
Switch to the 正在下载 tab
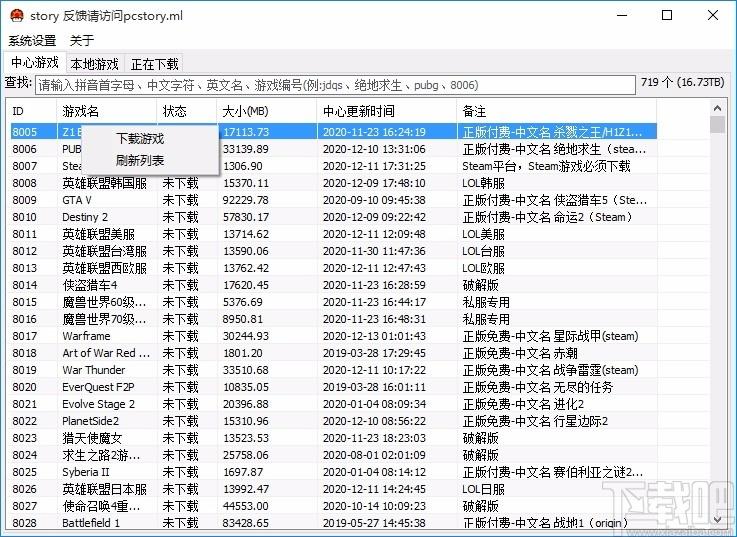coord(154,64)
